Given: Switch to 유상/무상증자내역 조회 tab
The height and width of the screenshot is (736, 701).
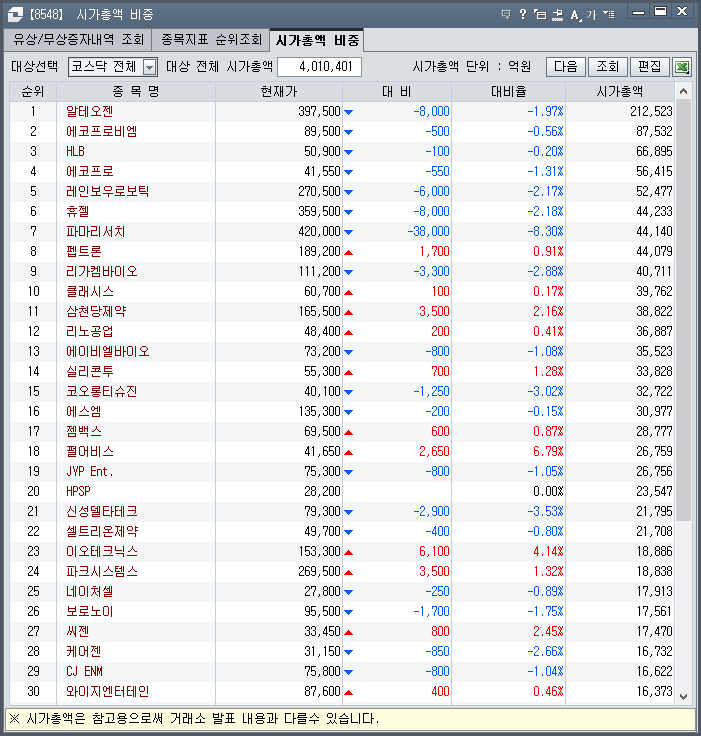Looking at the screenshot, I should (x=78, y=39).
